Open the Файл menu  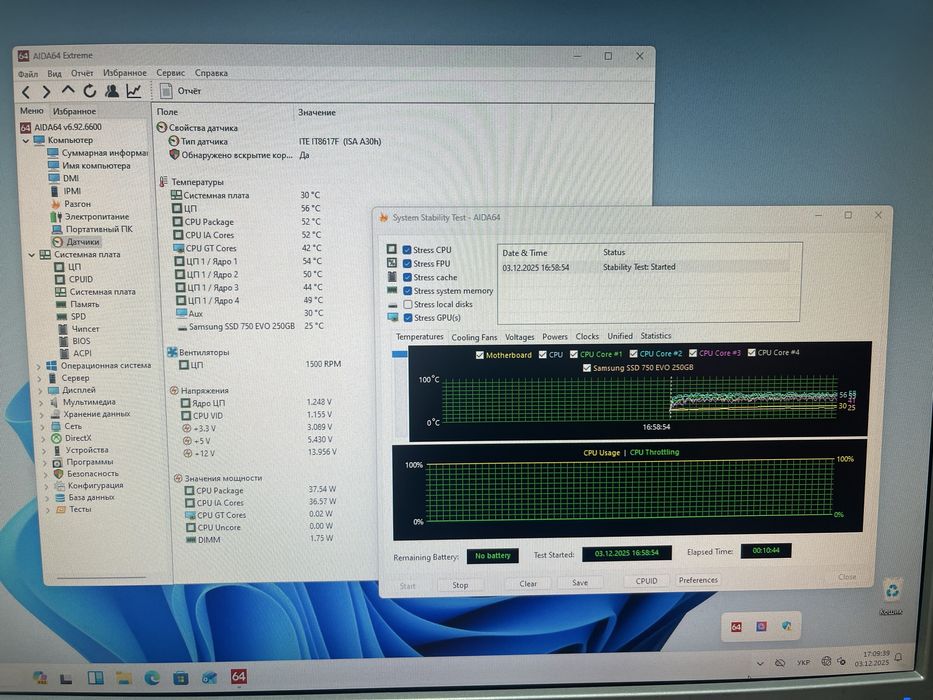(27, 74)
